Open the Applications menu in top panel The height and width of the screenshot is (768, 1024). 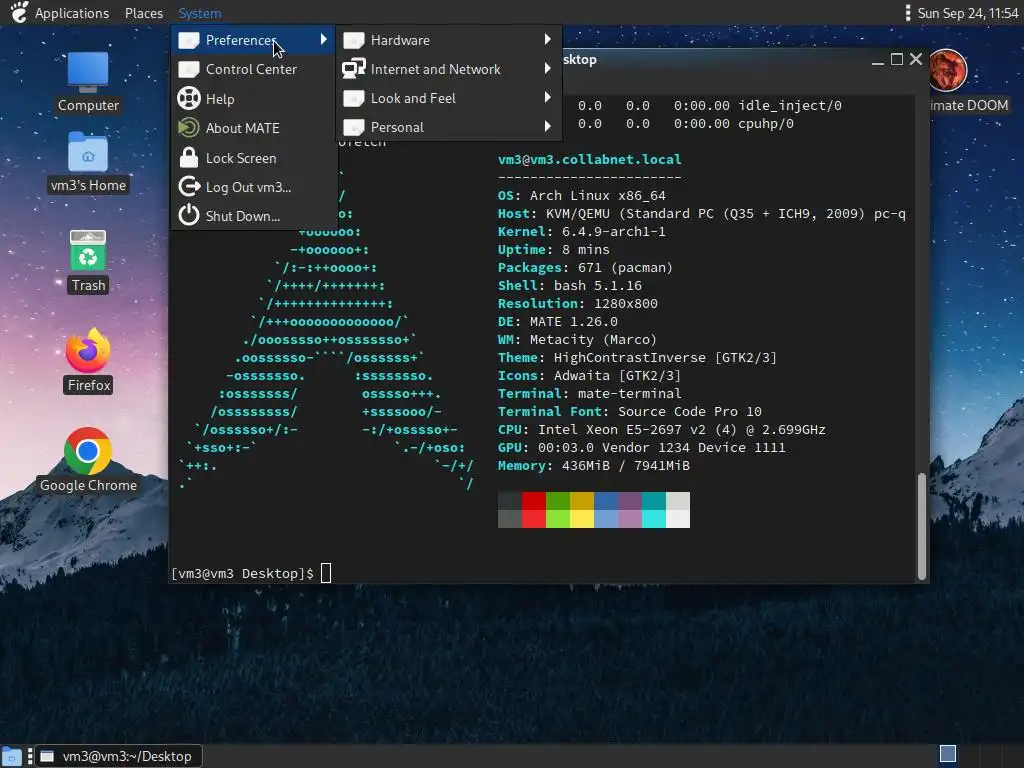(72, 13)
